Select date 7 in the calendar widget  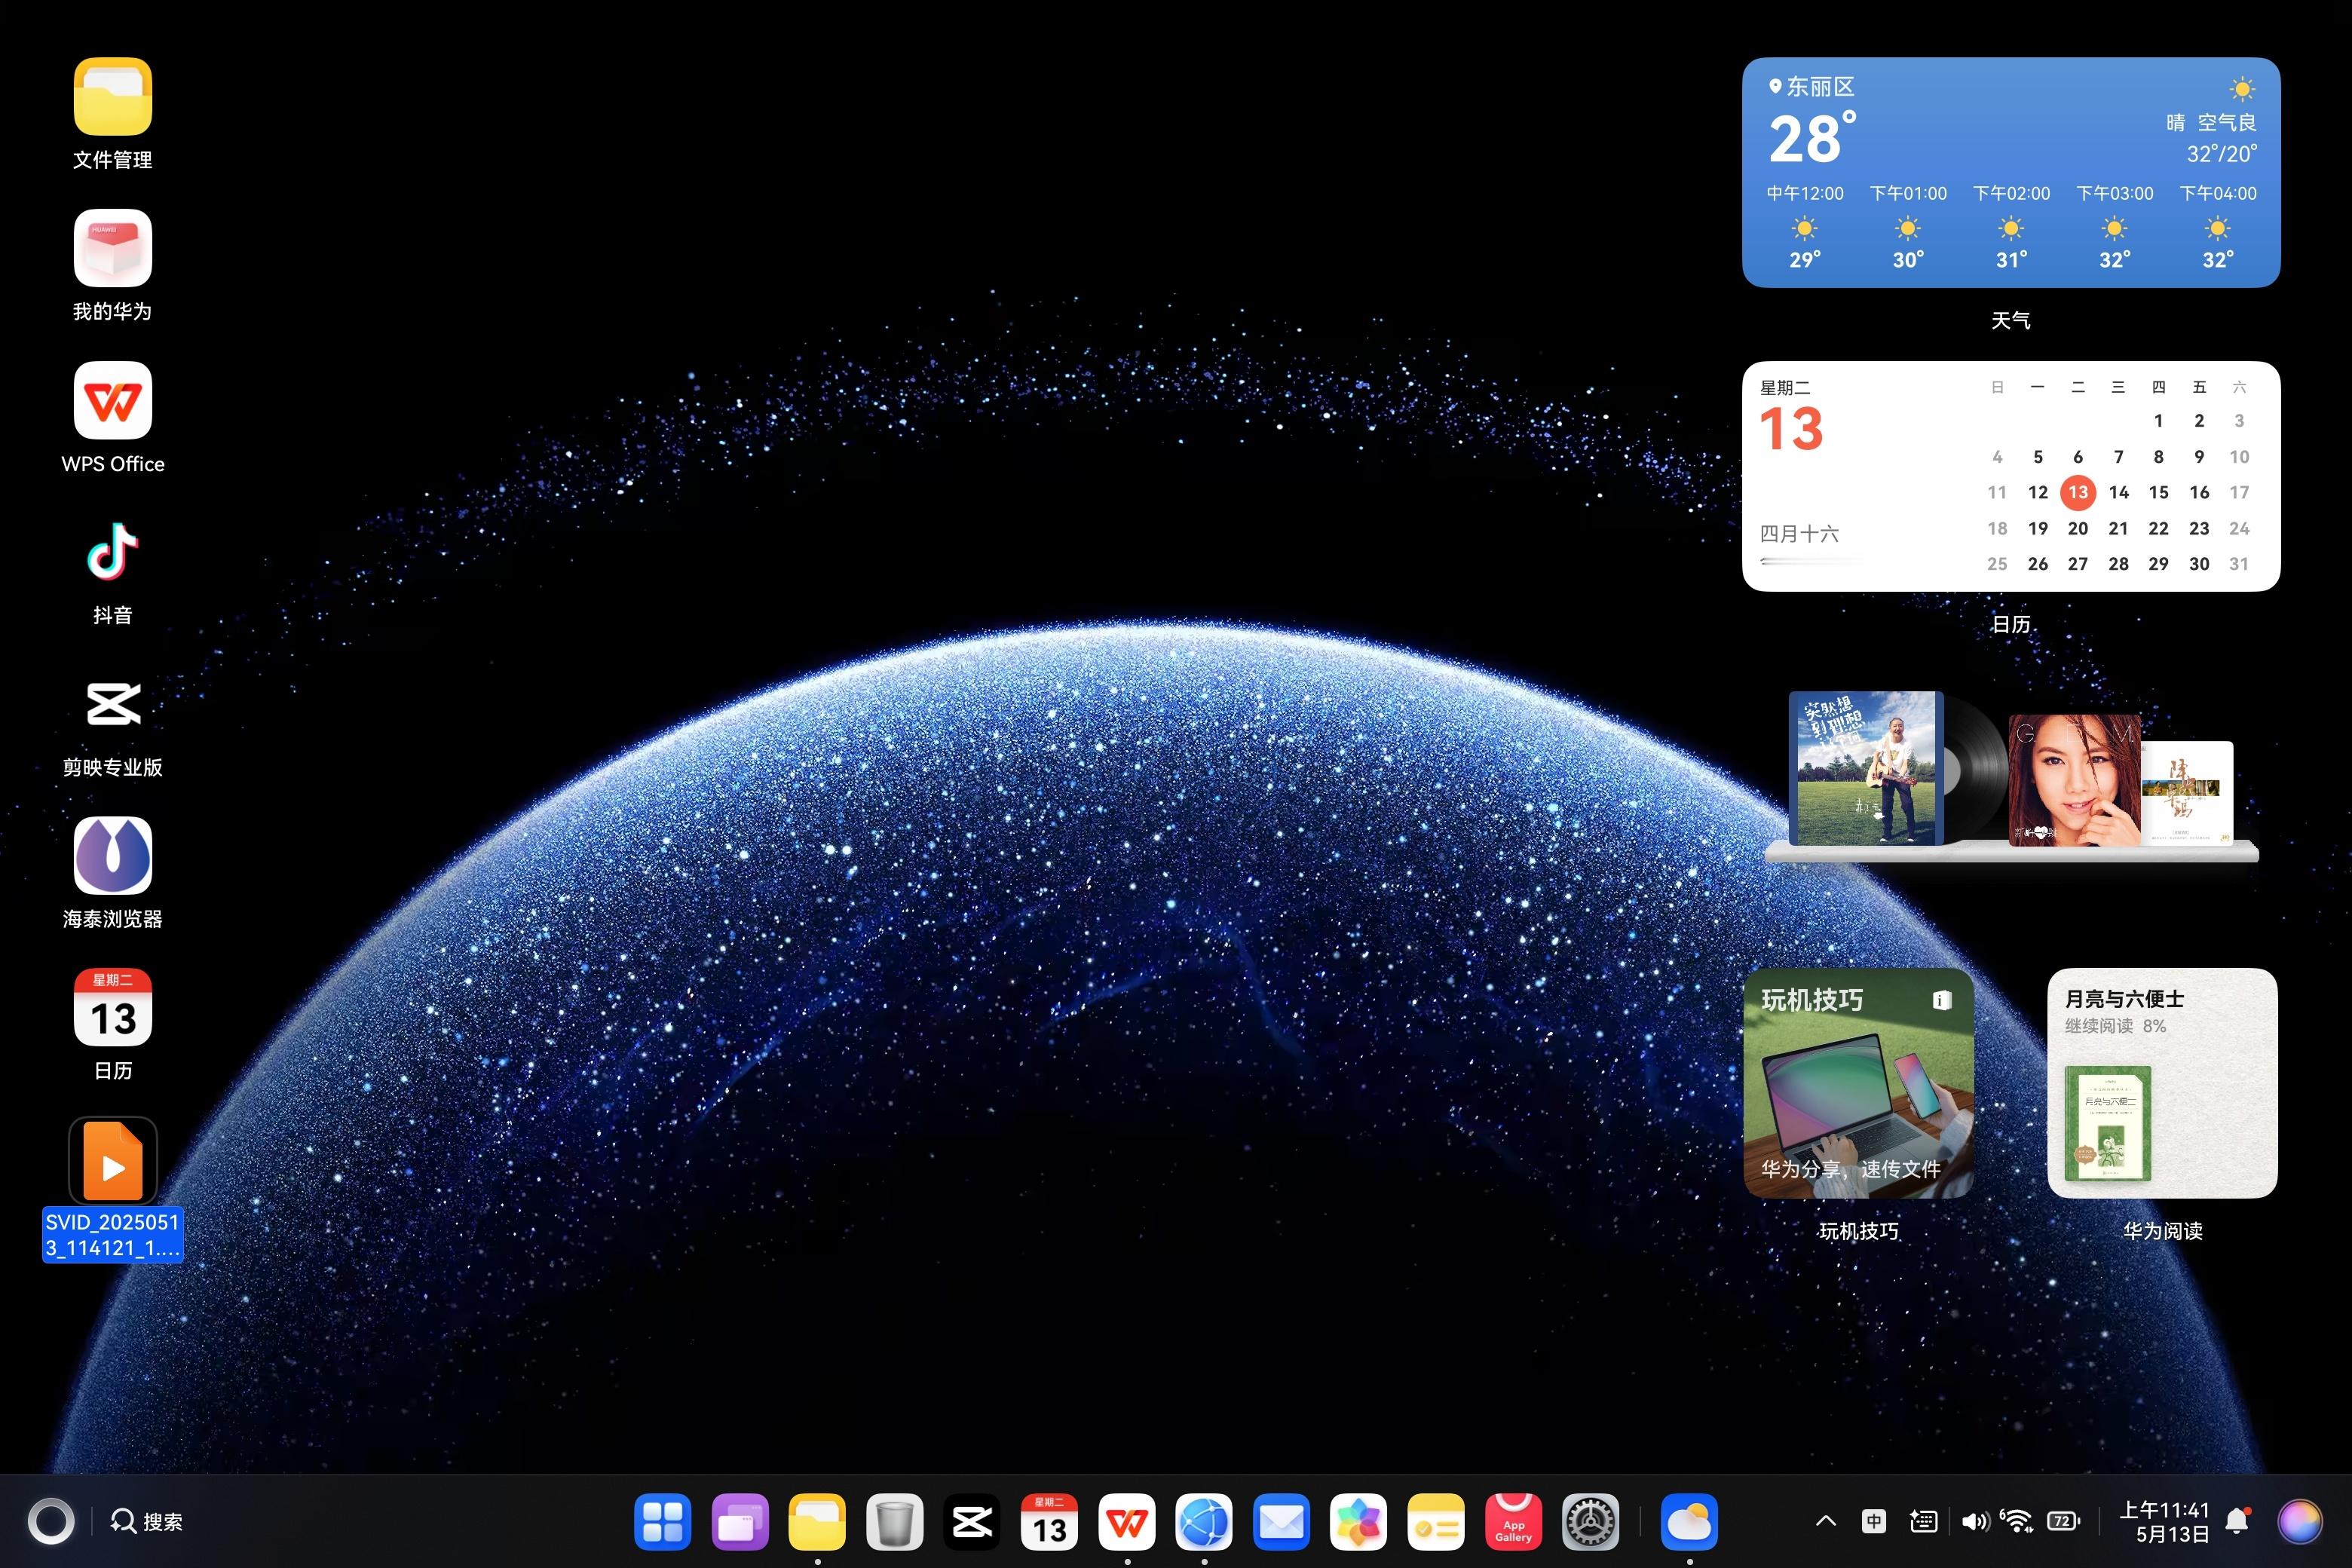(2118, 457)
